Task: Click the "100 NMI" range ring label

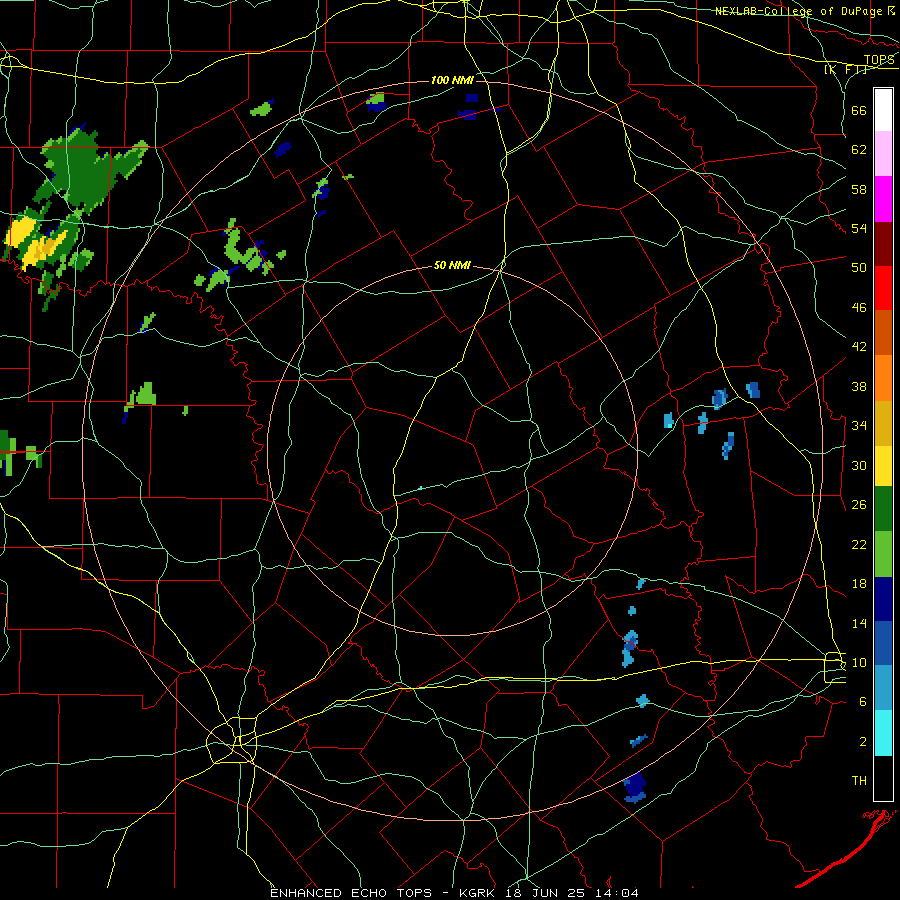Action: tap(452, 80)
